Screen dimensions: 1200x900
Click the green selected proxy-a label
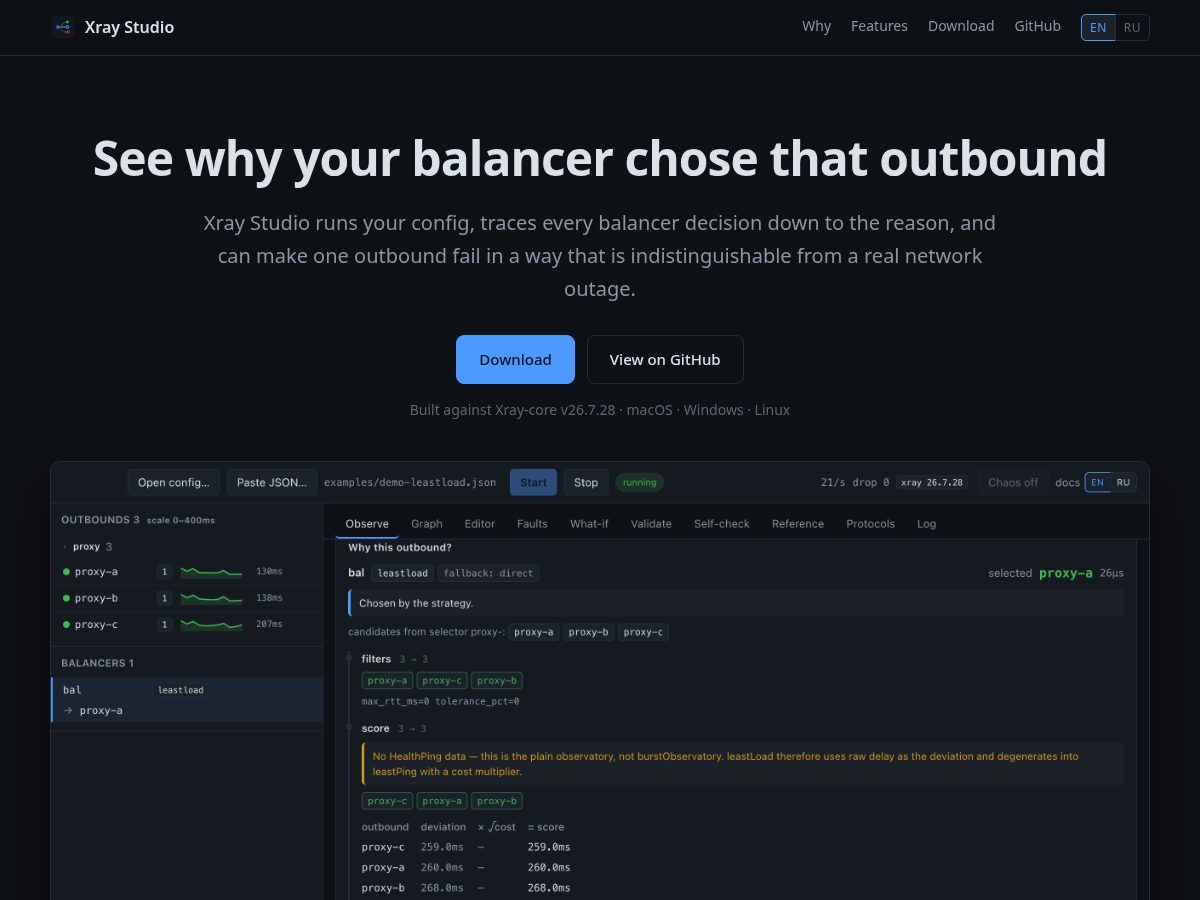[1066, 573]
